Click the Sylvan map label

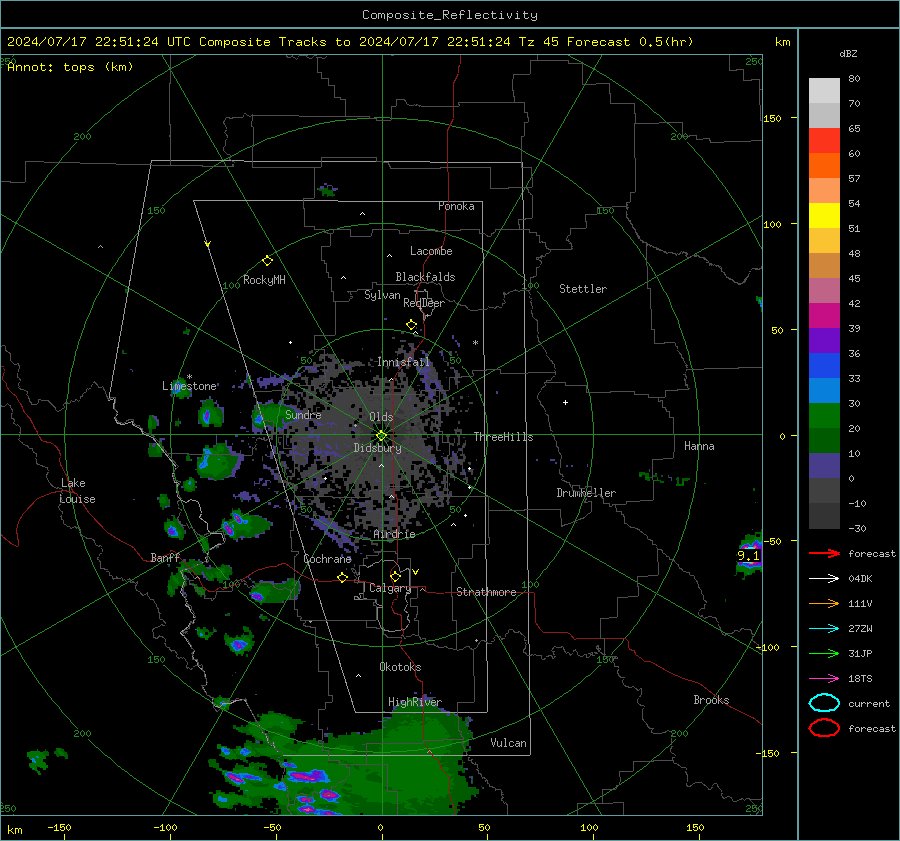[x=382, y=295]
